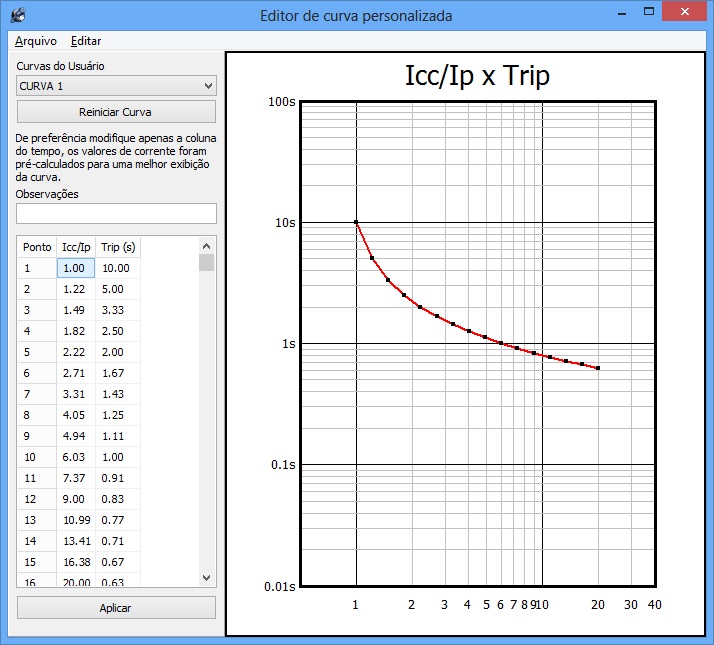Minimize the curve editor window

click(x=622, y=13)
